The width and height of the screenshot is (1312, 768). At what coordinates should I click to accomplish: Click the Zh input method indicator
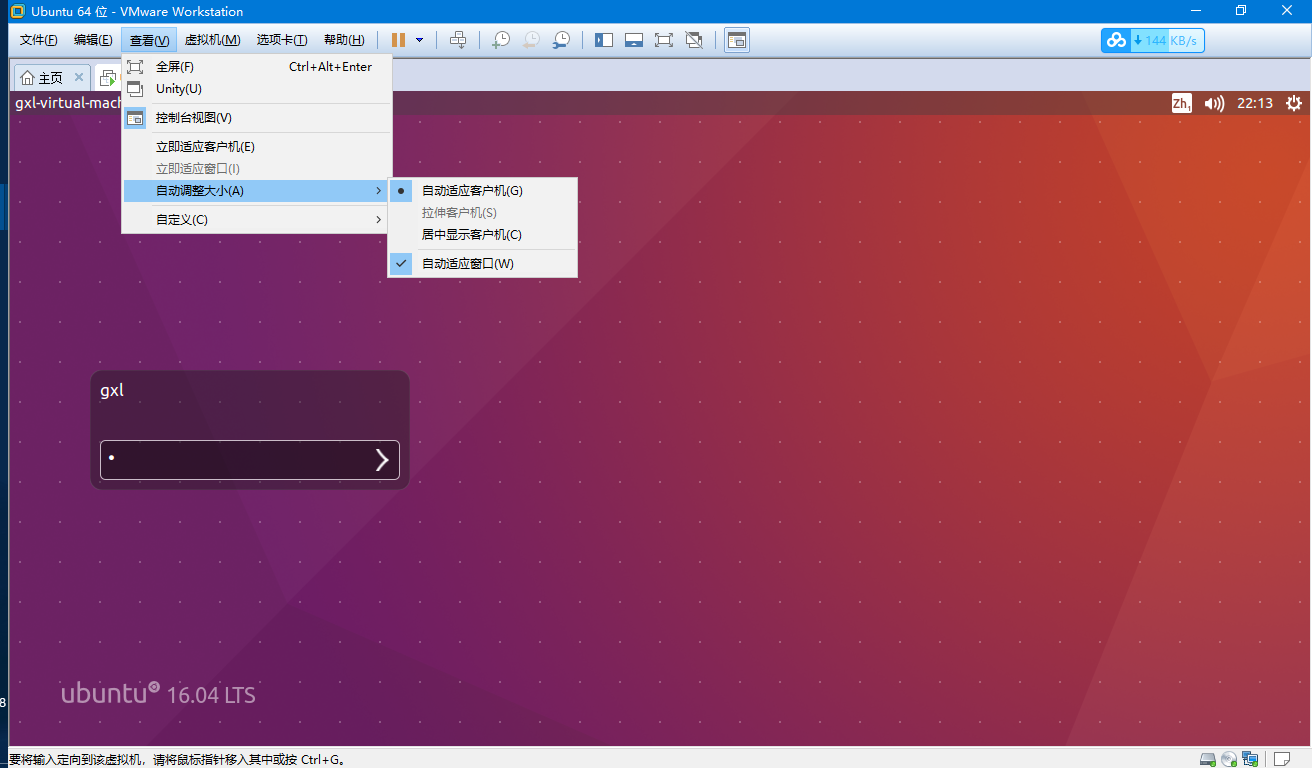tap(1181, 103)
